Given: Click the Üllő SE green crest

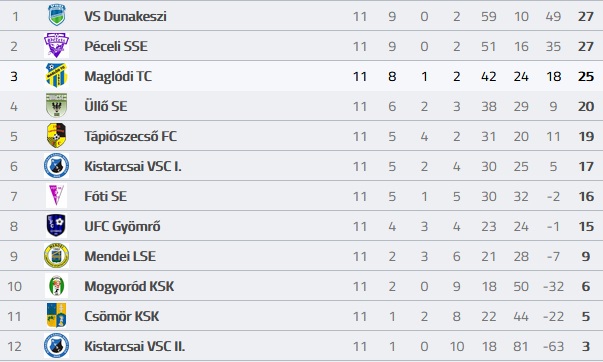Looking at the screenshot, I should click(x=57, y=105).
